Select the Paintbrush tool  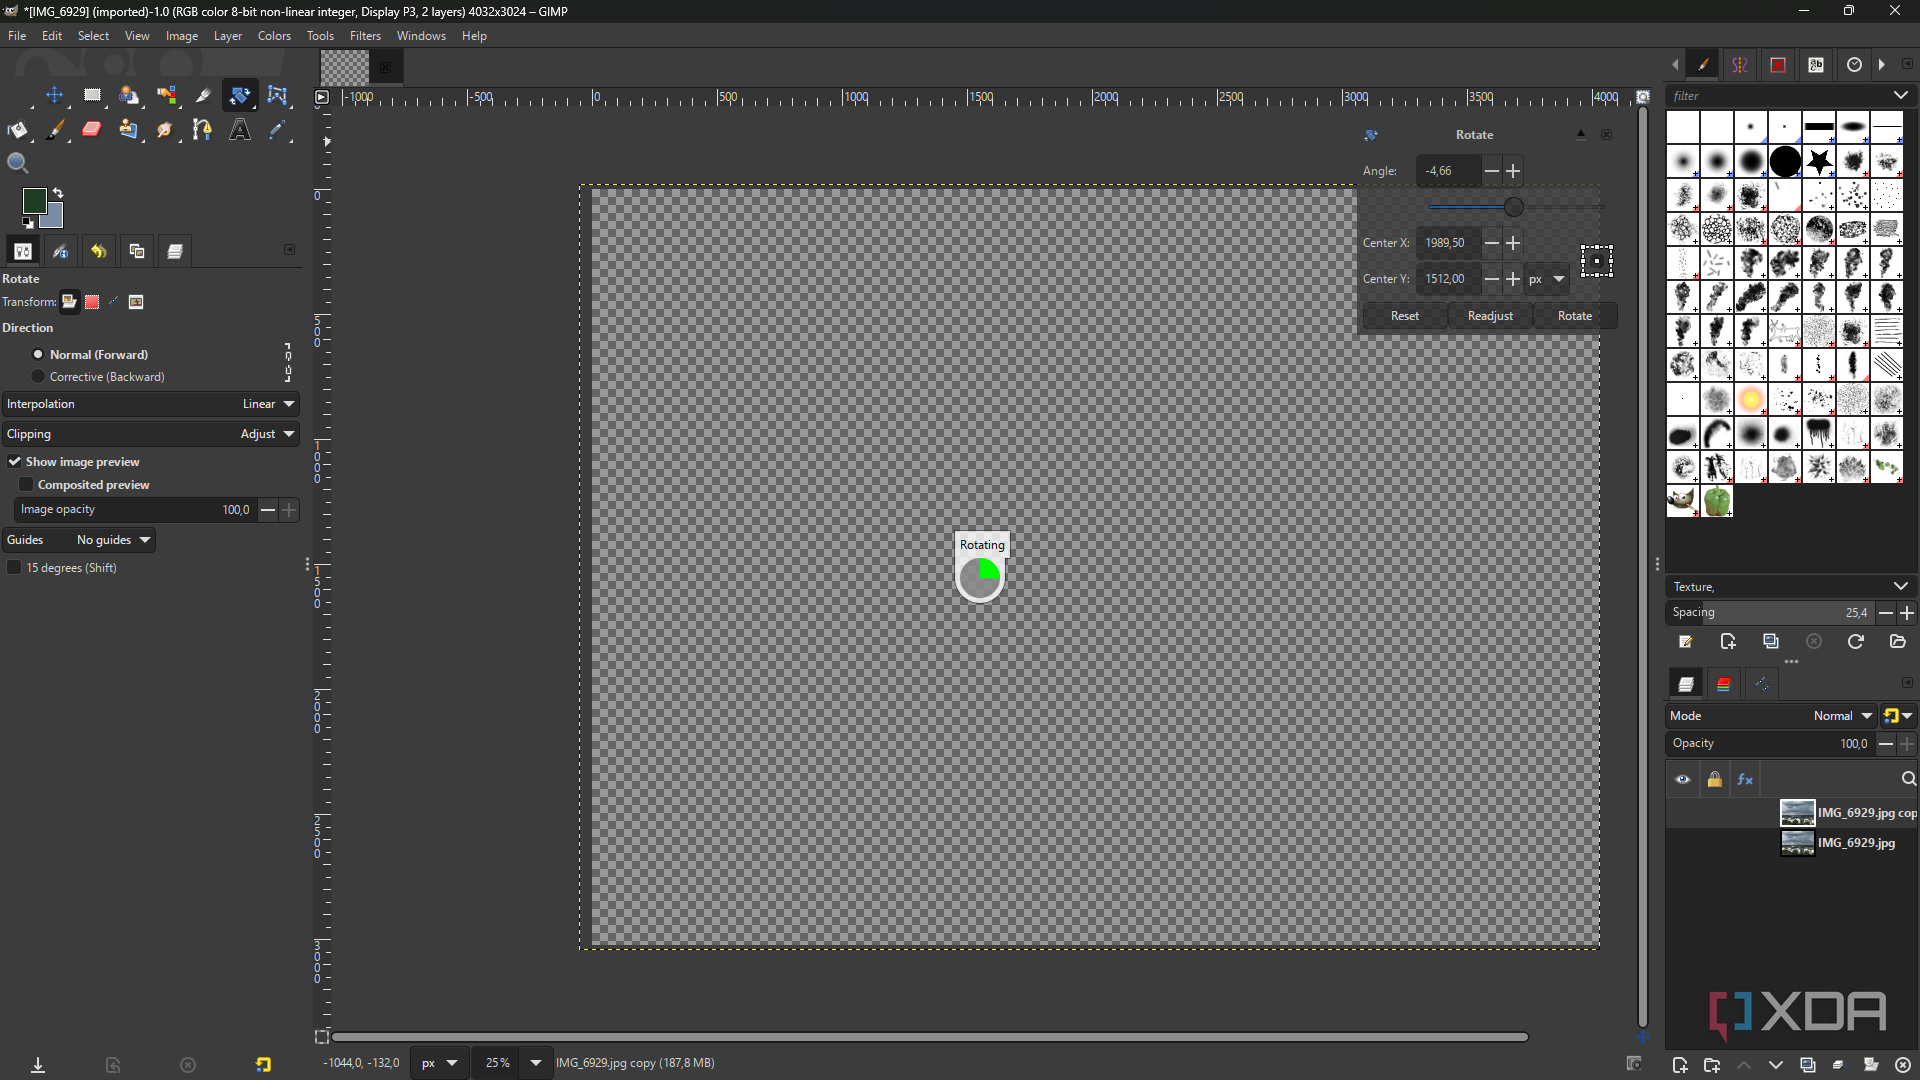[x=55, y=130]
